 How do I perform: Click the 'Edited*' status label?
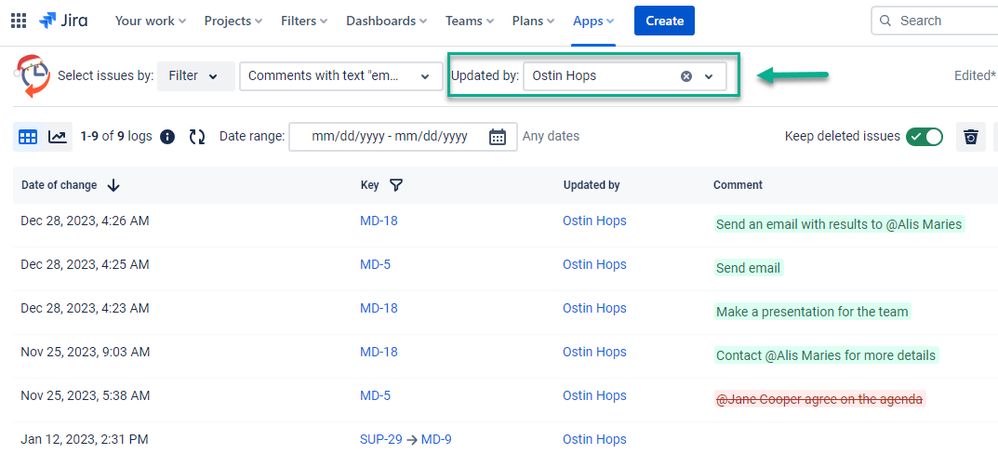975,76
